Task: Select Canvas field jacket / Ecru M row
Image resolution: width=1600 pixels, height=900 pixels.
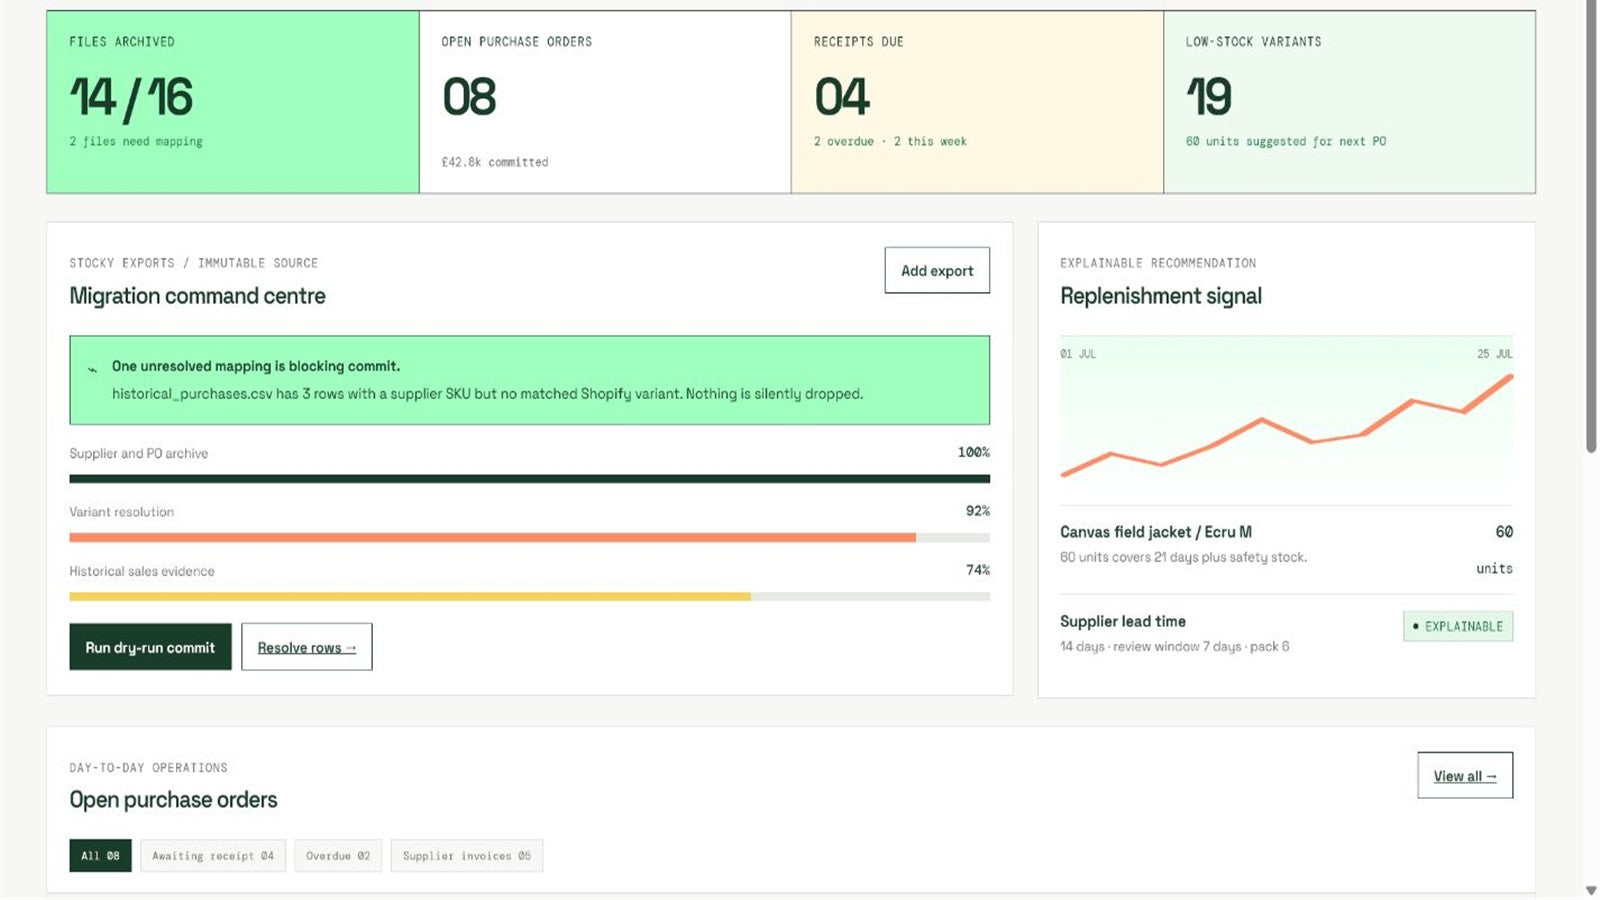Action: 1286,549
